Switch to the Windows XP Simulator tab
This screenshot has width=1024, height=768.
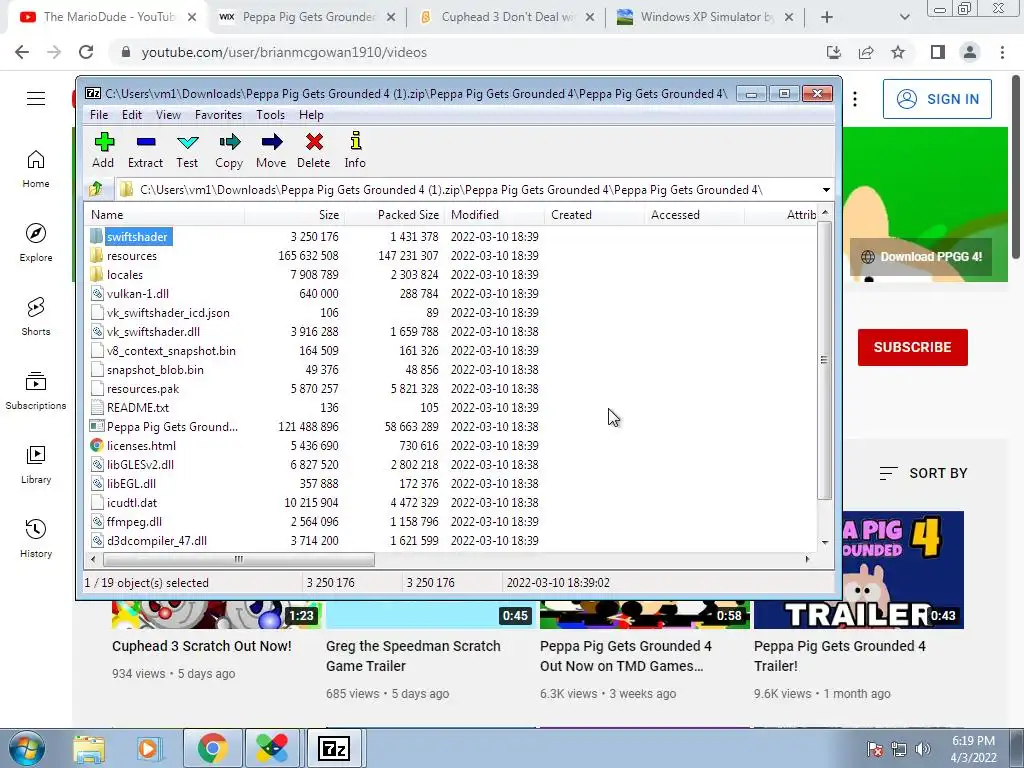(705, 18)
